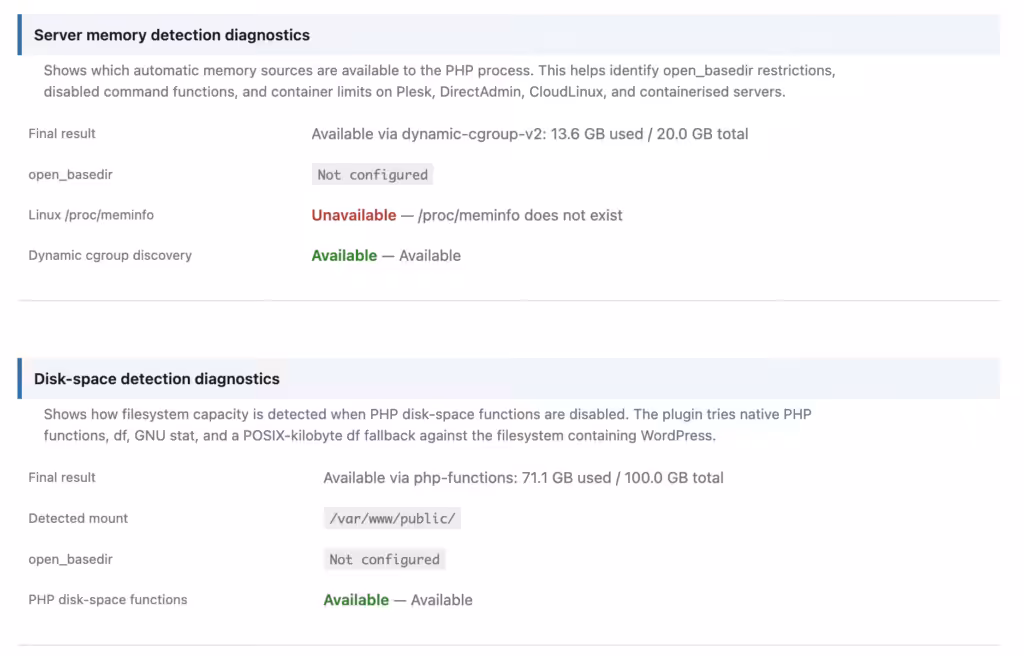
Task: Click the Server memory detection diagnostics heading
Action: click(172, 35)
